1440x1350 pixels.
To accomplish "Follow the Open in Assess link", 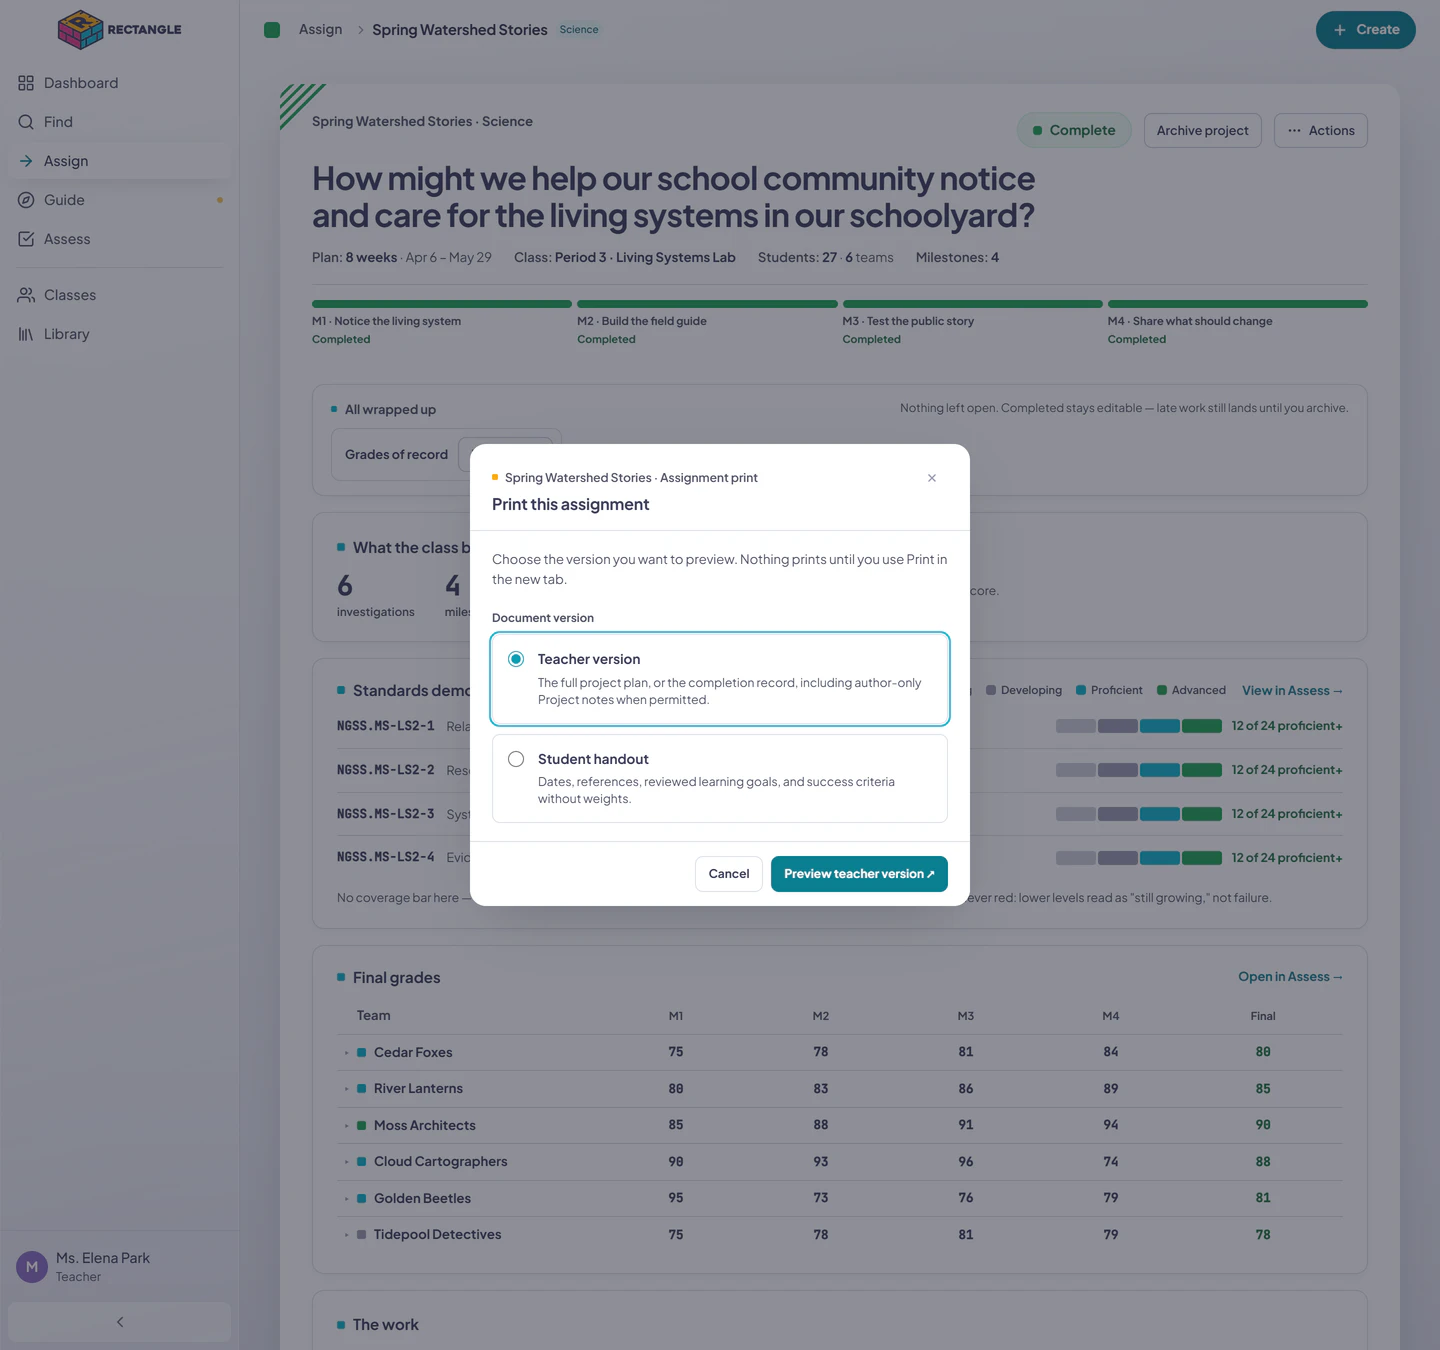I will click(x=1290, y=977).
